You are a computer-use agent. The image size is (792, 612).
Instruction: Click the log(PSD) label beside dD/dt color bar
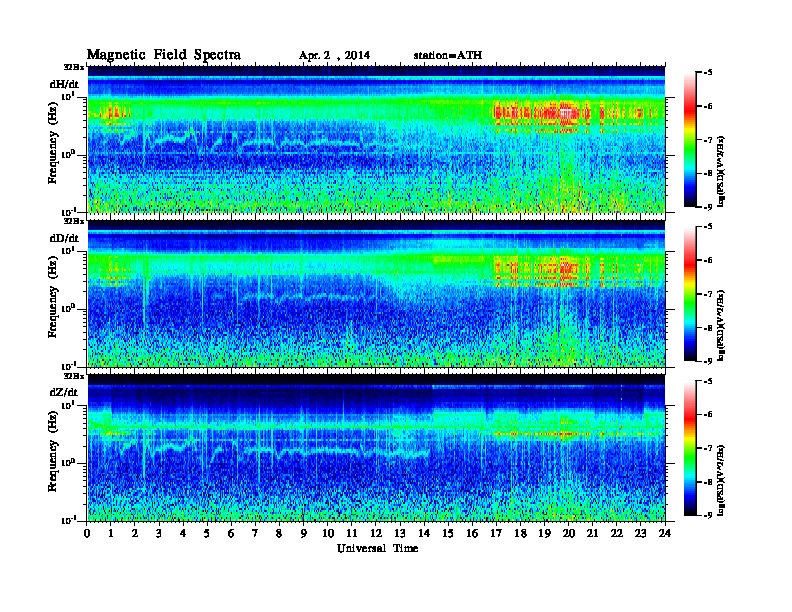coord(721,325)
